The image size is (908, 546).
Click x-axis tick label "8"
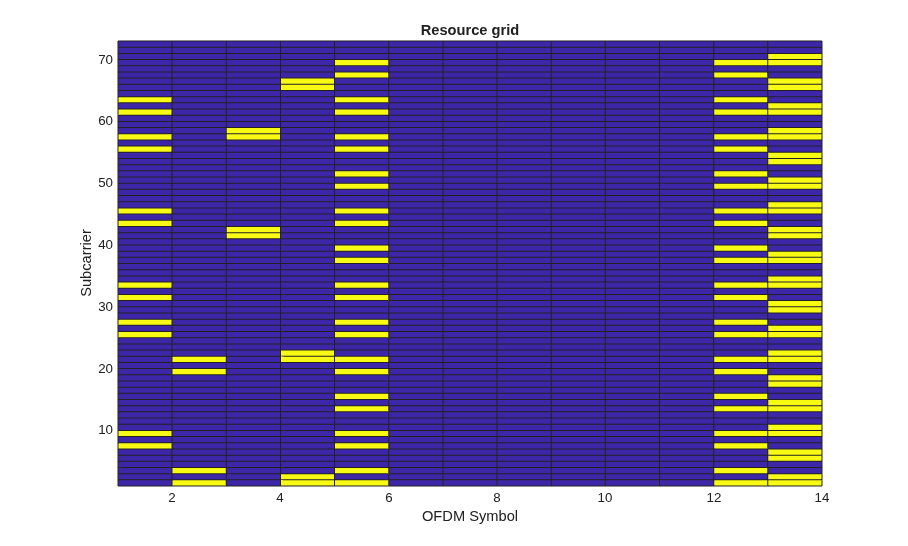(x=497, y=498)
